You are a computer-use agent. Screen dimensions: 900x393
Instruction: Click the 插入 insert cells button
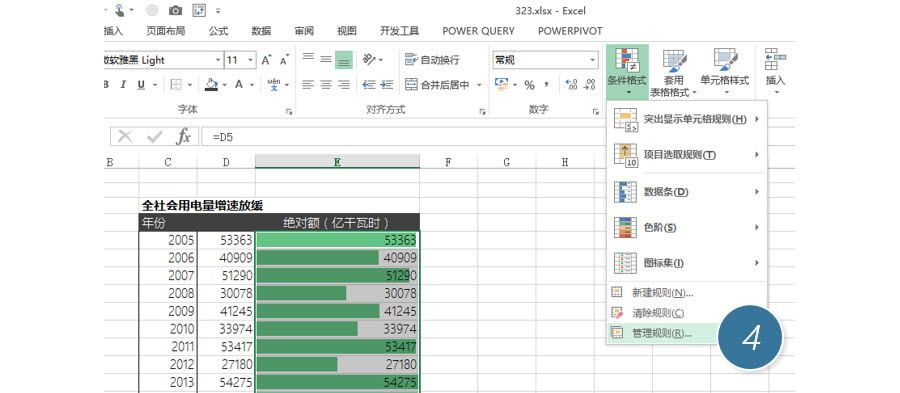point(775,72)
